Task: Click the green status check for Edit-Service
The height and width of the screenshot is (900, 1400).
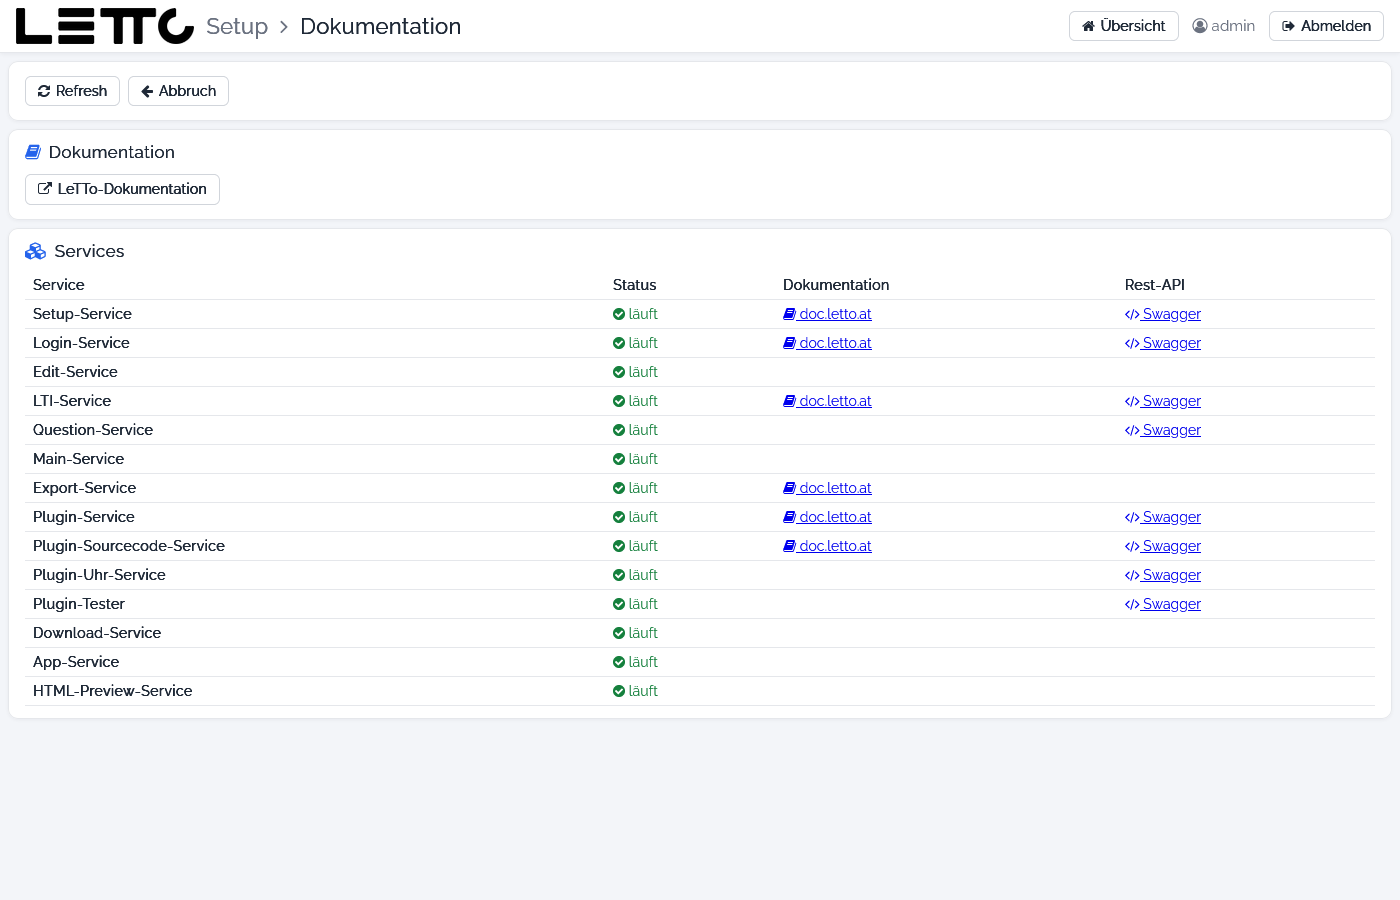Action: tap(619, 372)
